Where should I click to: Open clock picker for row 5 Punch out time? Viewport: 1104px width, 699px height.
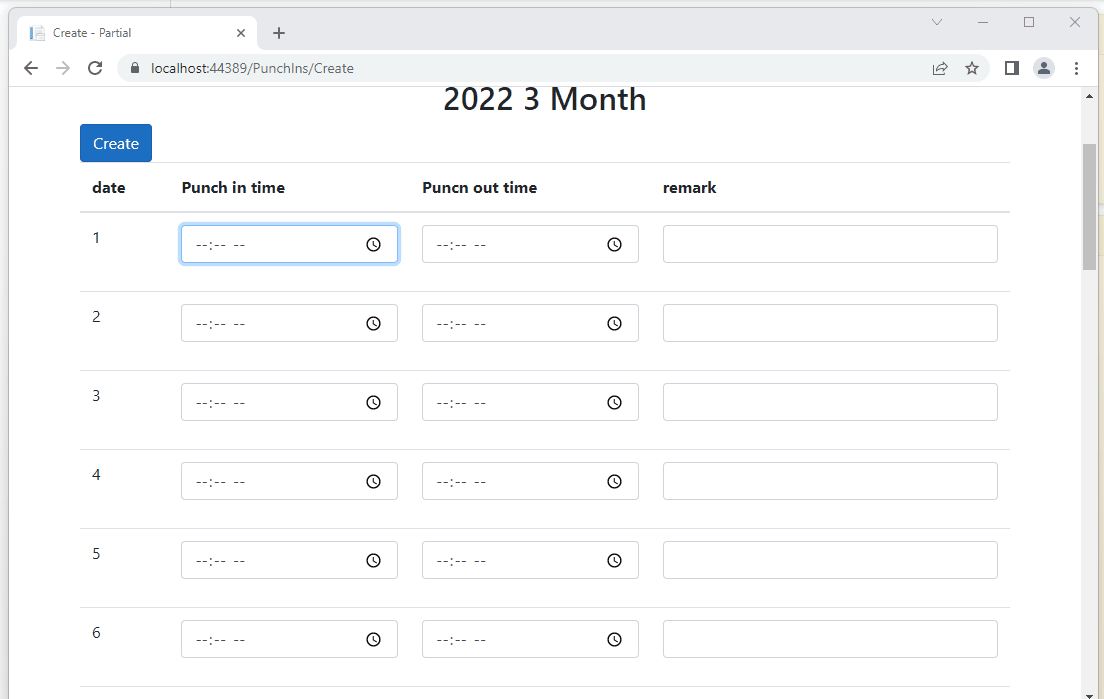pyautogui.click(x=615, y=560)
